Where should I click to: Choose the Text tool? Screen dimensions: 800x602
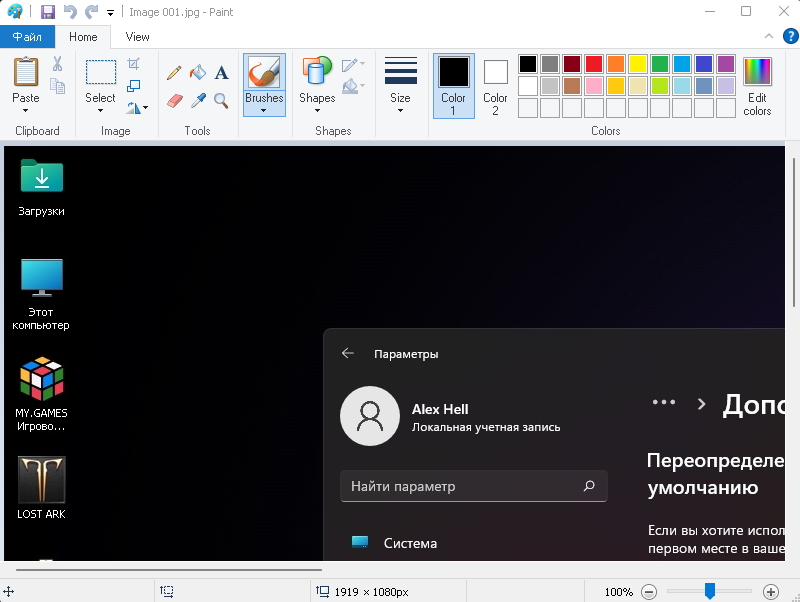(221, 73)
